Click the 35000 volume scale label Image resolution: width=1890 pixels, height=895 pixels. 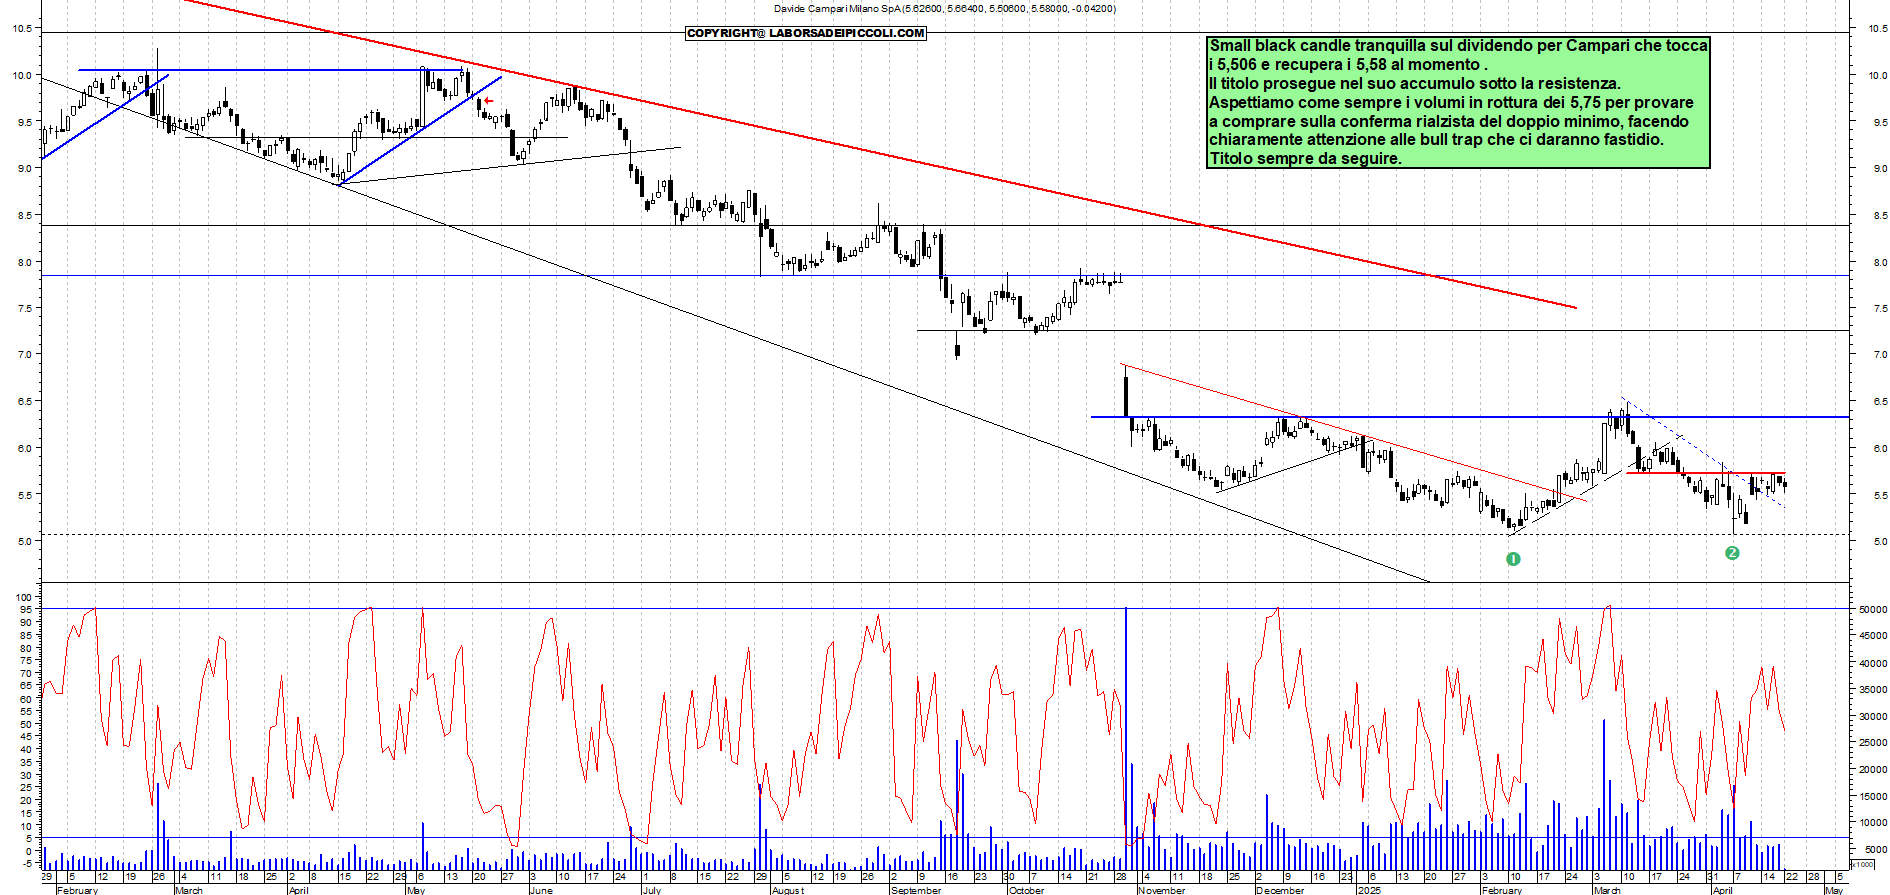click(1872, 690)
